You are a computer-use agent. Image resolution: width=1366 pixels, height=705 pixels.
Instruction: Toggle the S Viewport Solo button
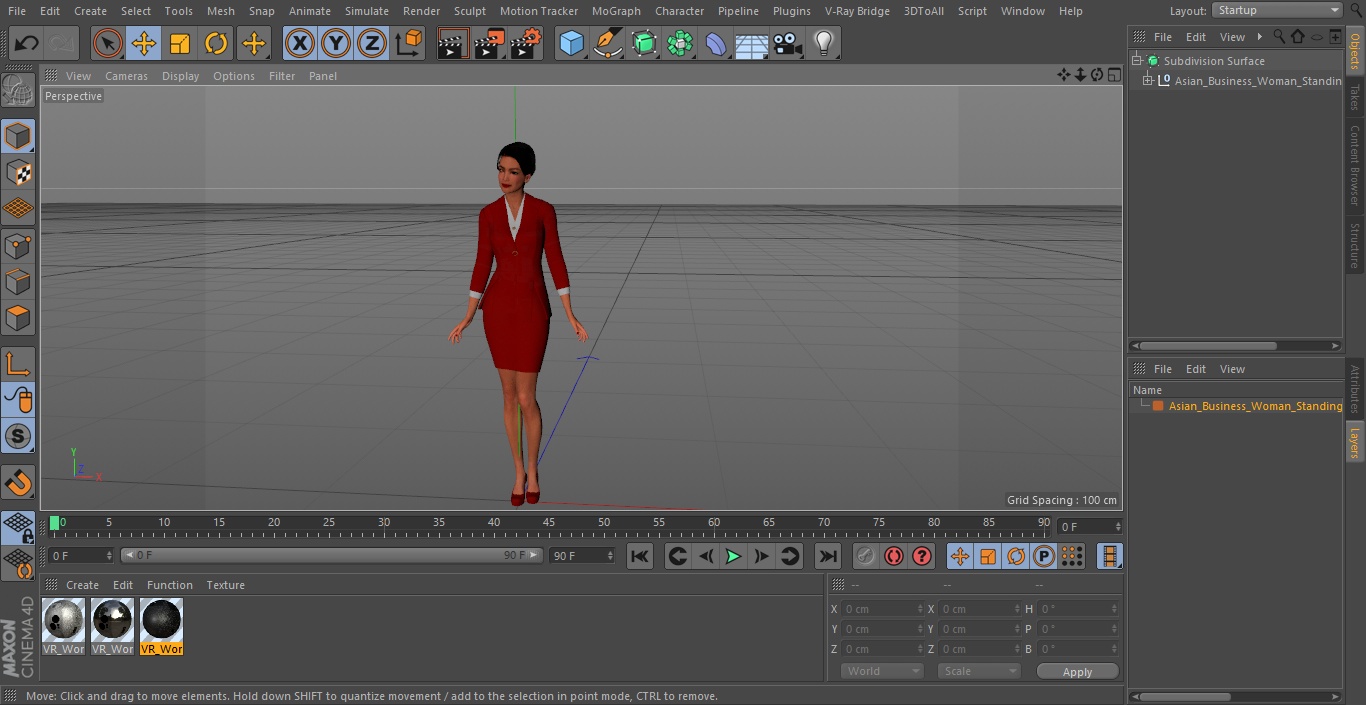pos(18,436)
